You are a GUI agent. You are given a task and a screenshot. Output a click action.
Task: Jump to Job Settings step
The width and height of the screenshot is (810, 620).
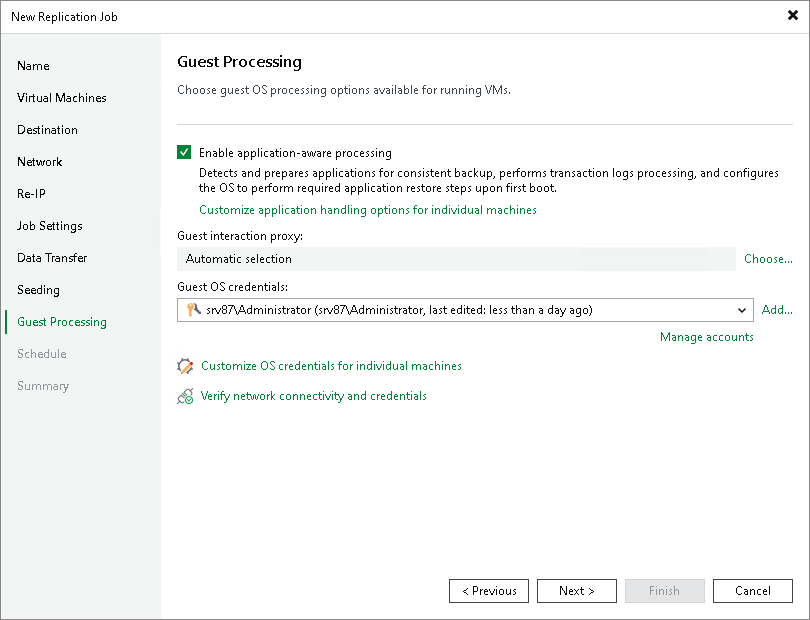coord(50,226)
